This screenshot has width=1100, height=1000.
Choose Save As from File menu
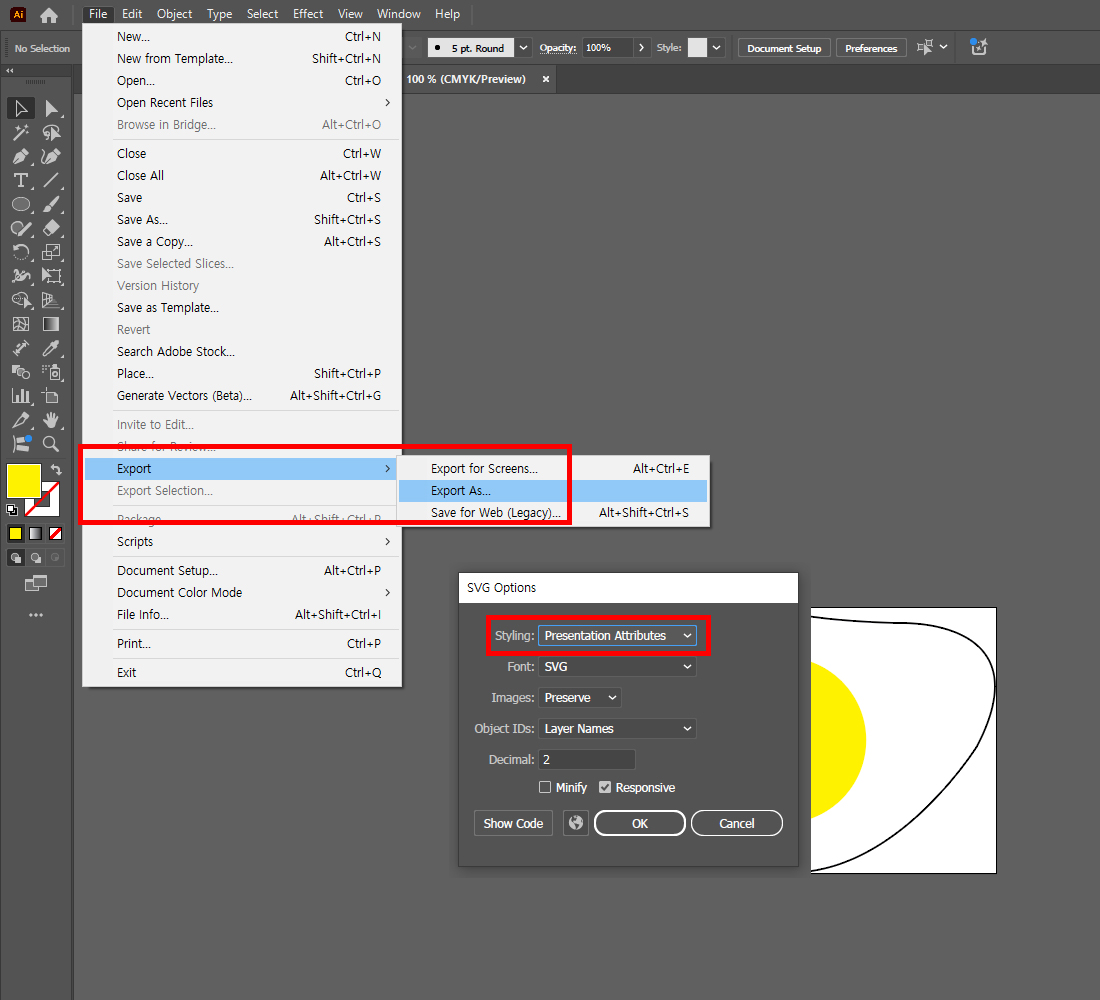(x=242, y=220)
